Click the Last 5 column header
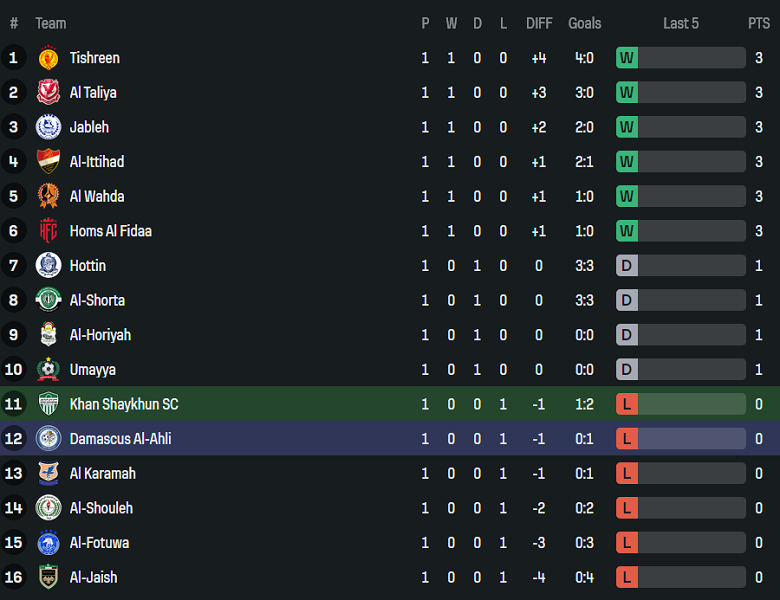Viewport: 780px width, 600px height. 681,23
